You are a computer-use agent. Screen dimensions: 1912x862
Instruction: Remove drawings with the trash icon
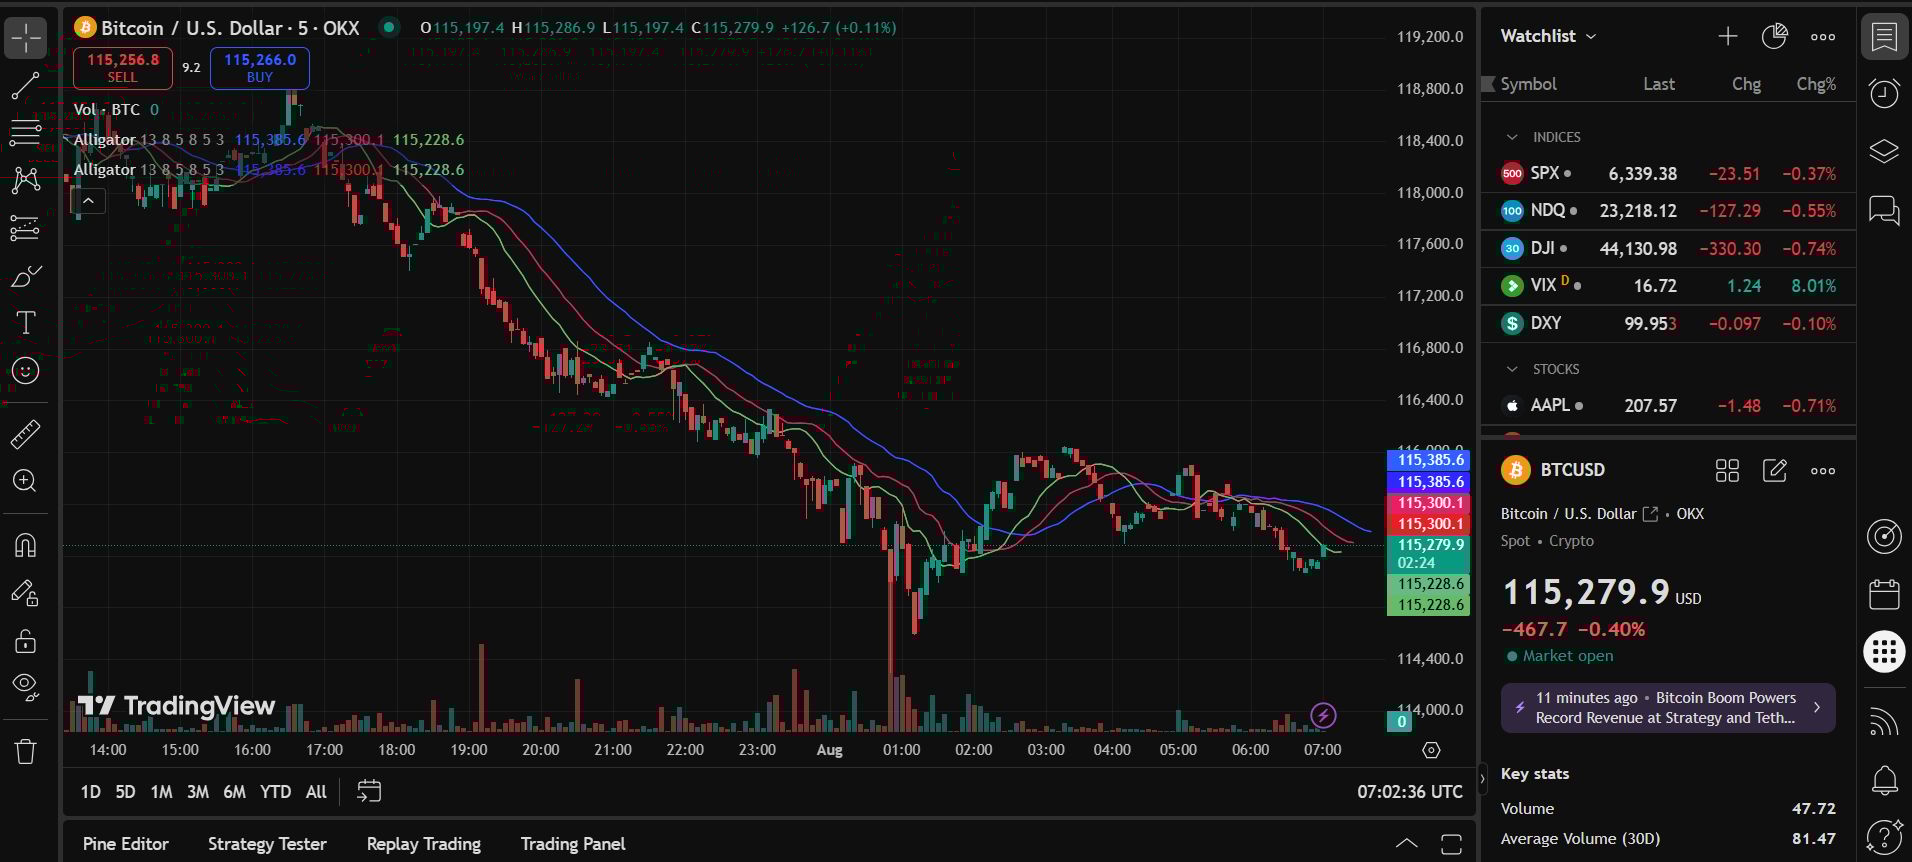pyautogui.click(x=25, y=751)
